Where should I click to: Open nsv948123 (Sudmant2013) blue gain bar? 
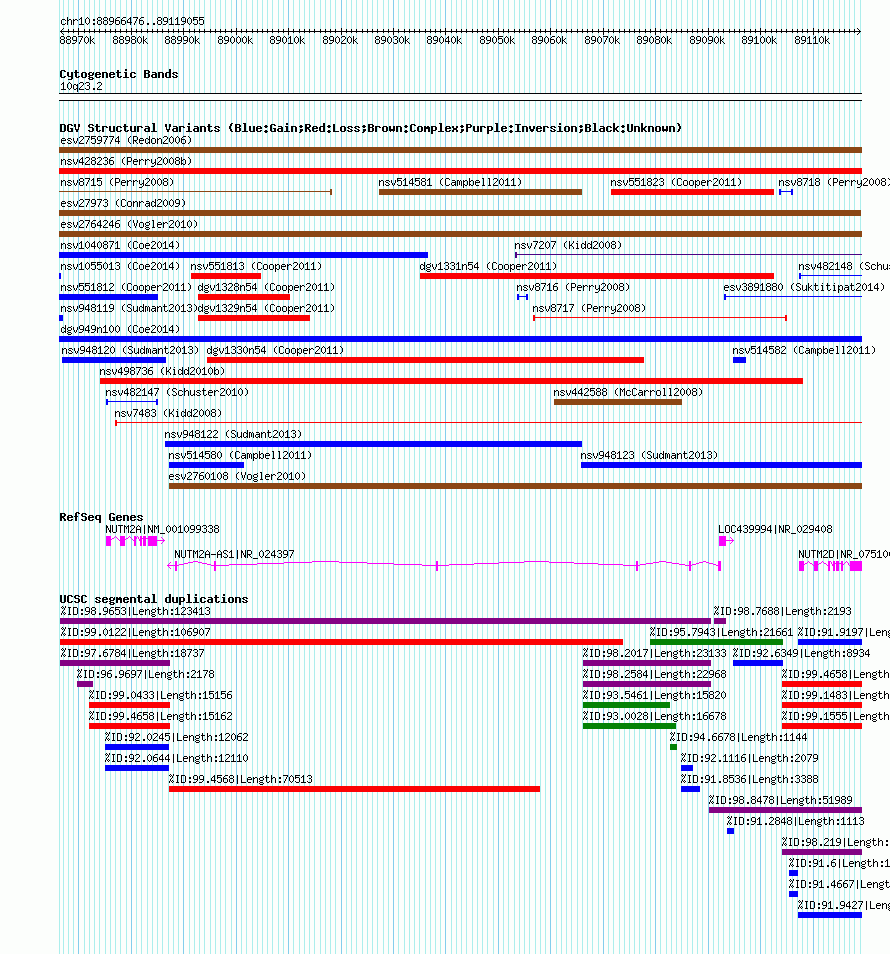pos(721,465)
